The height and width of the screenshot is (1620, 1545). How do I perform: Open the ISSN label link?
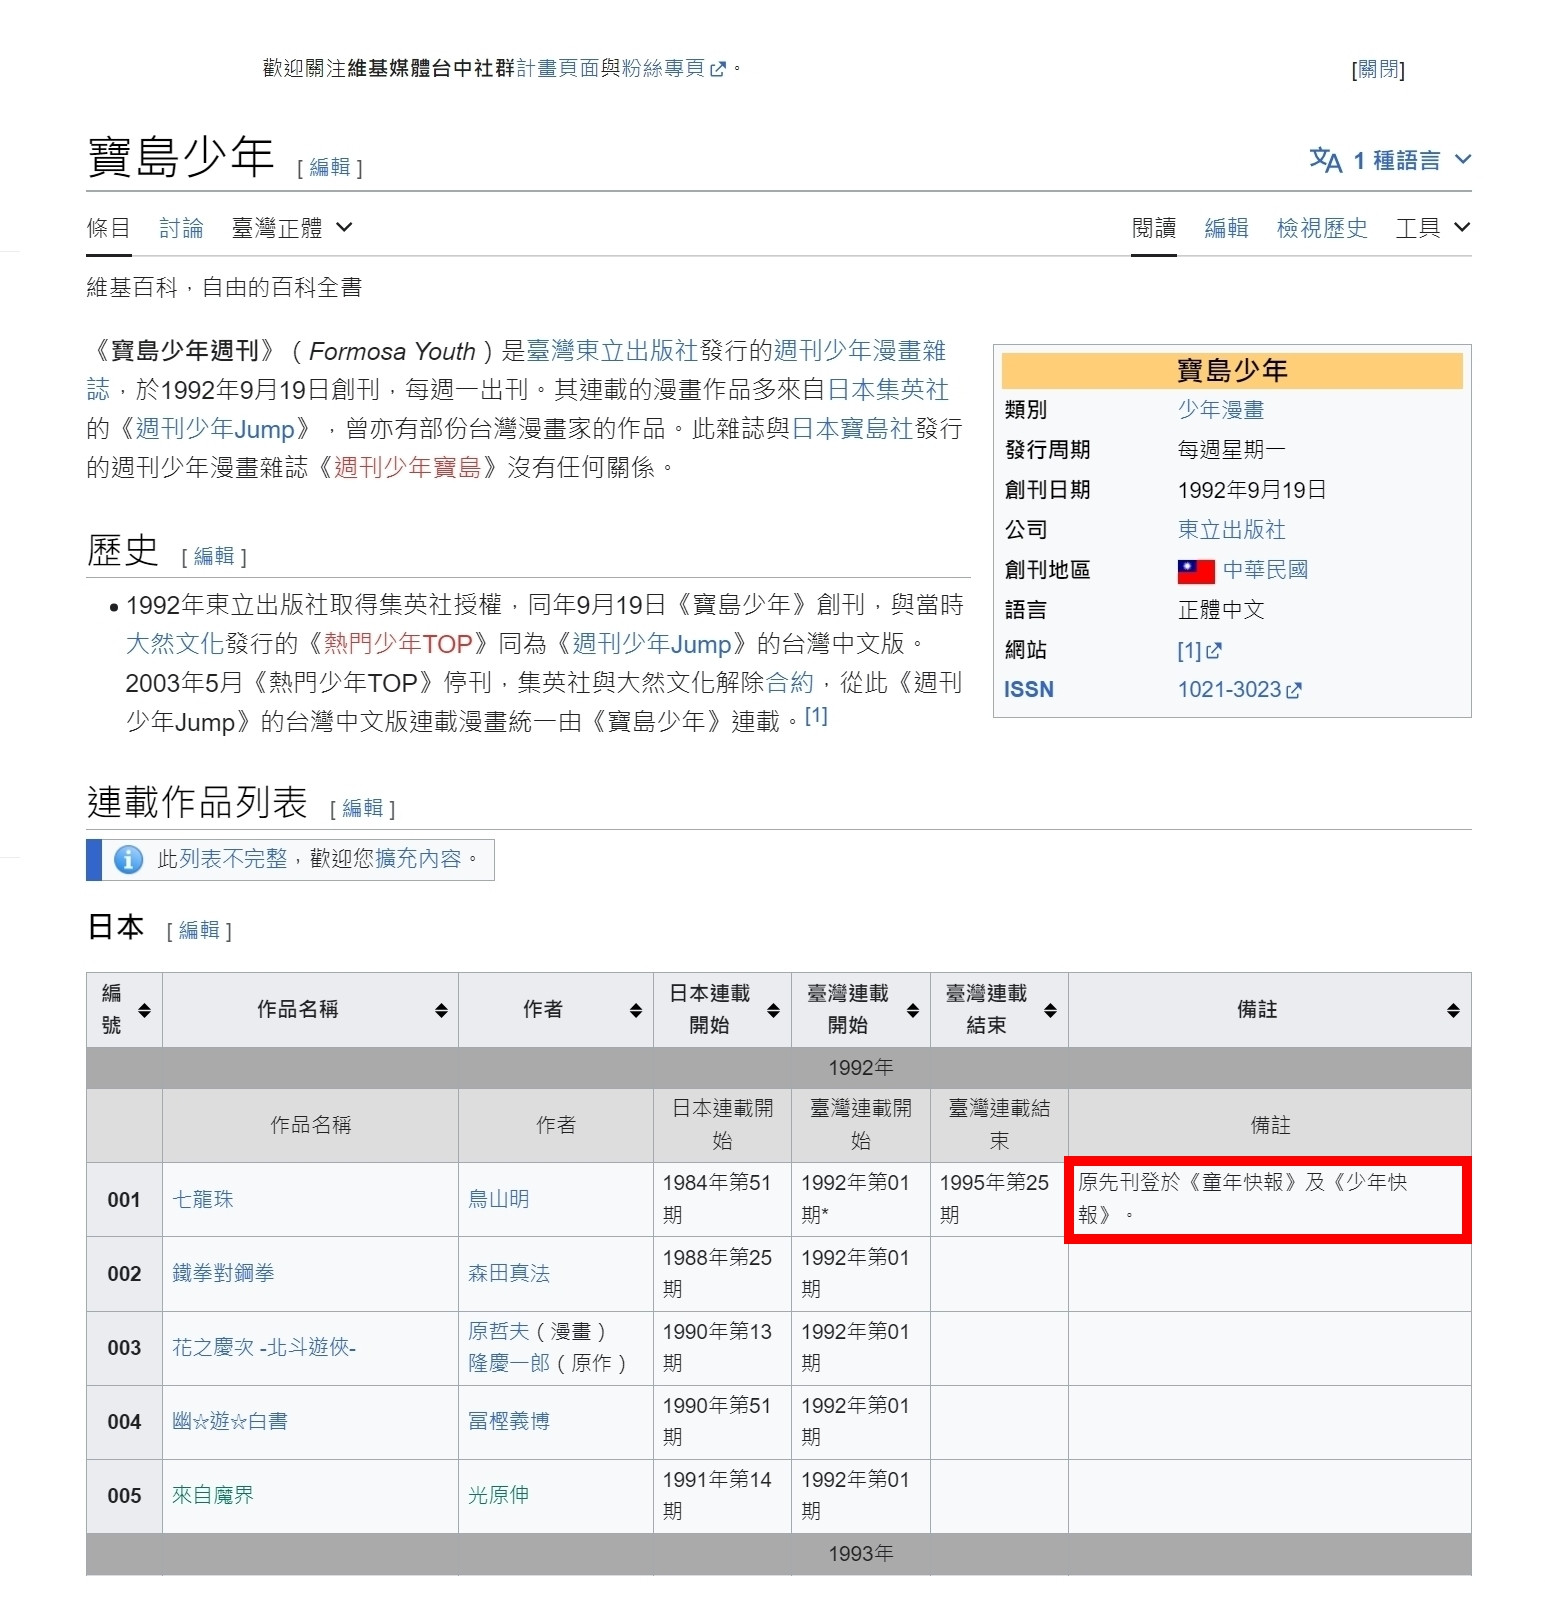pyautogui.click(x=1029, y=690)
